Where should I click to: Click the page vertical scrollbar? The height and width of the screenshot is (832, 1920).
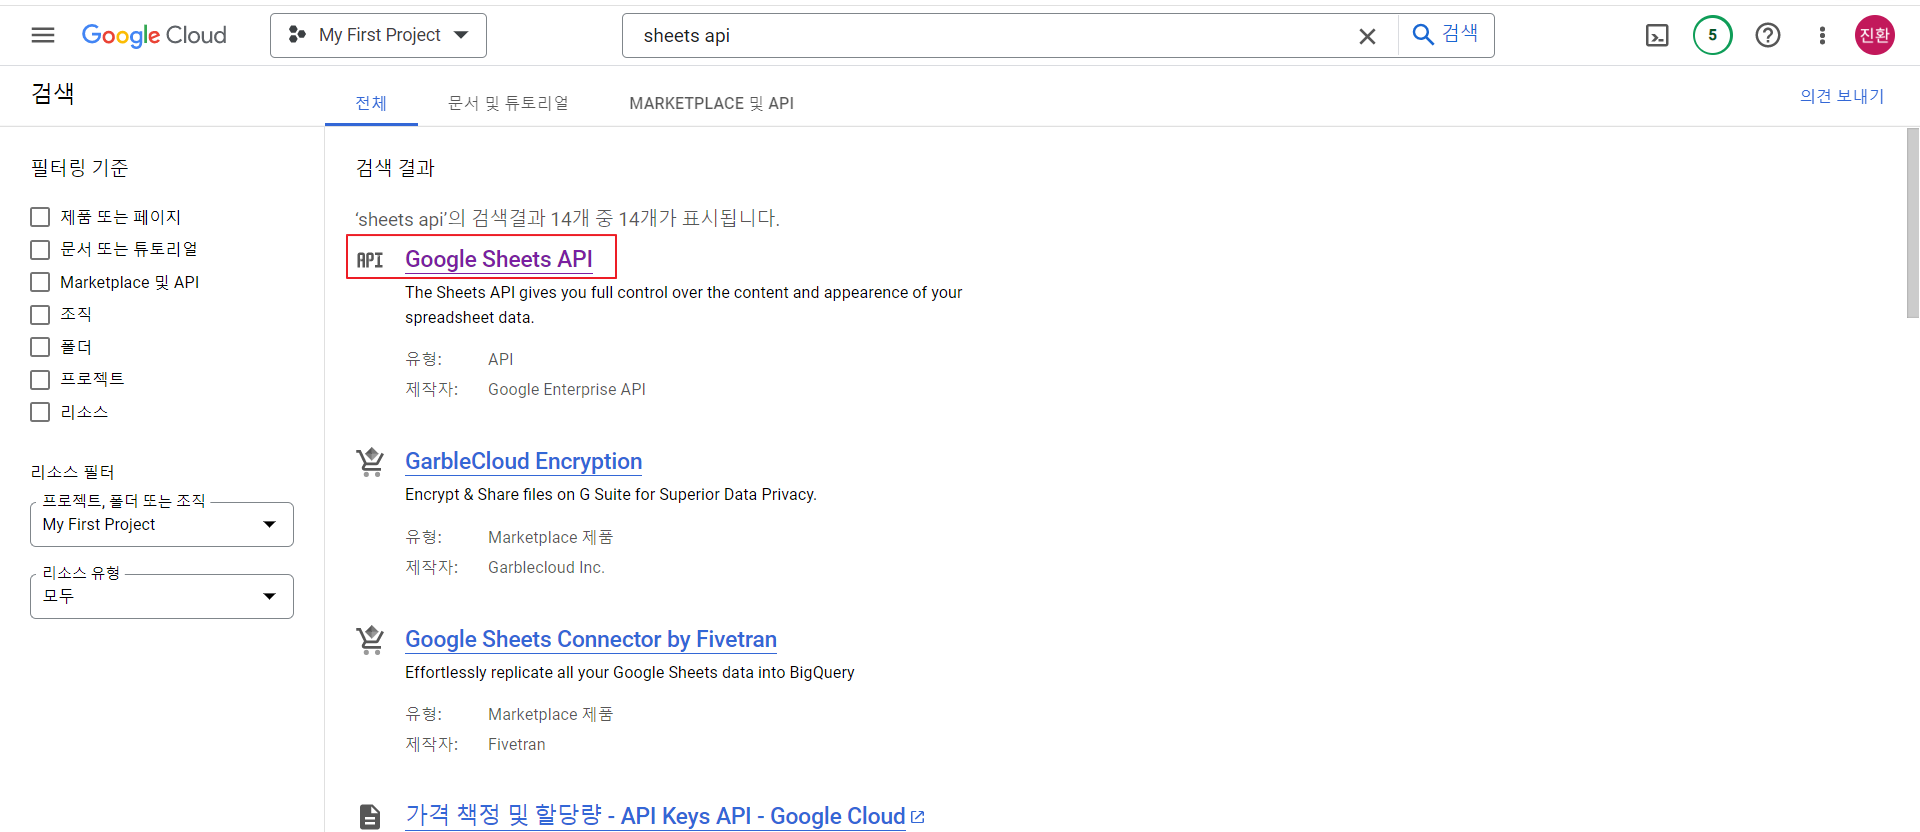click(1912, 223)
